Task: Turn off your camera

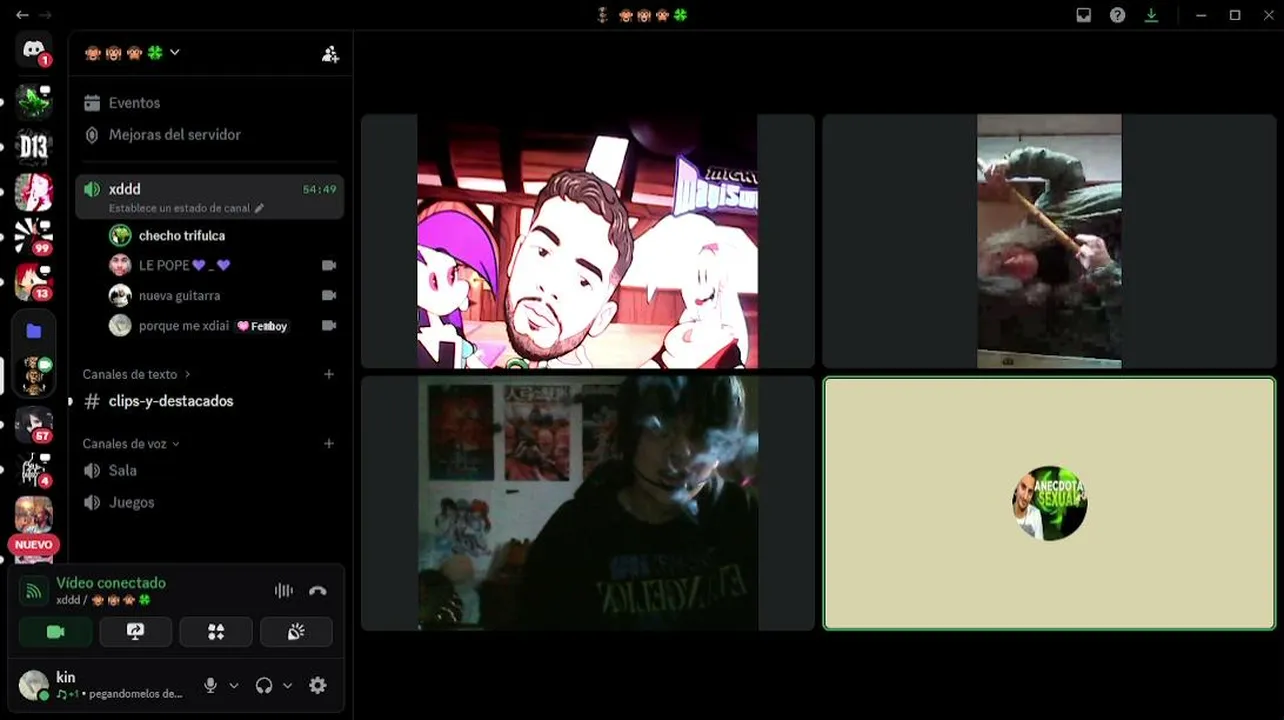Action: pos(55,632)
